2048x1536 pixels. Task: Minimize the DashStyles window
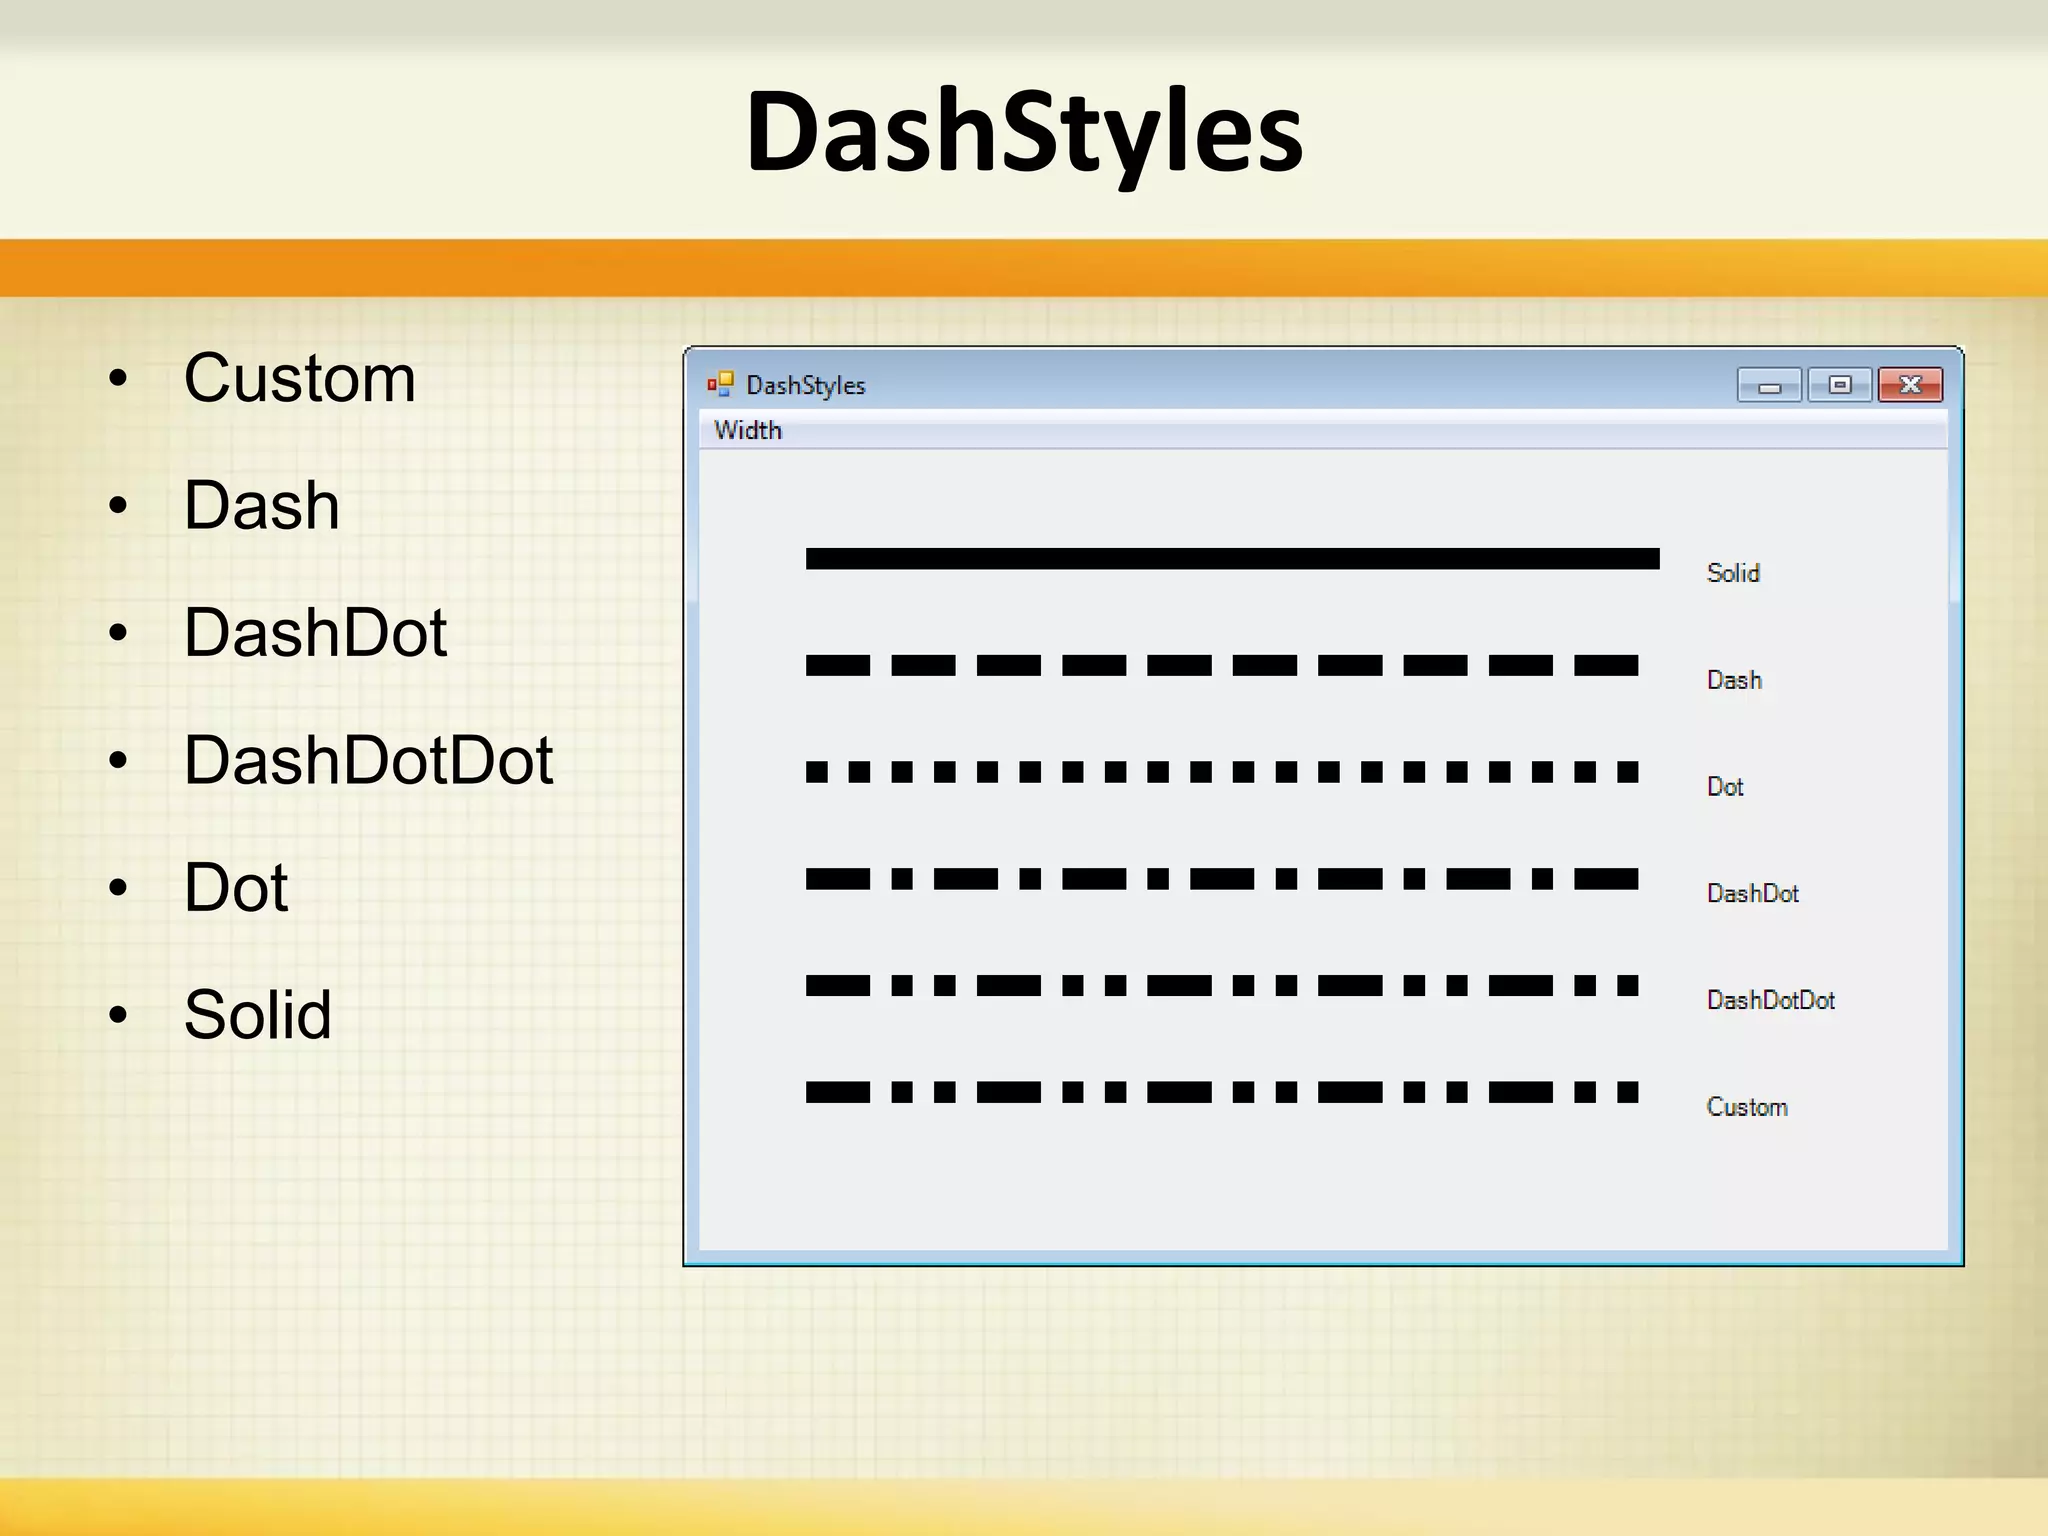coord(1768,385)
